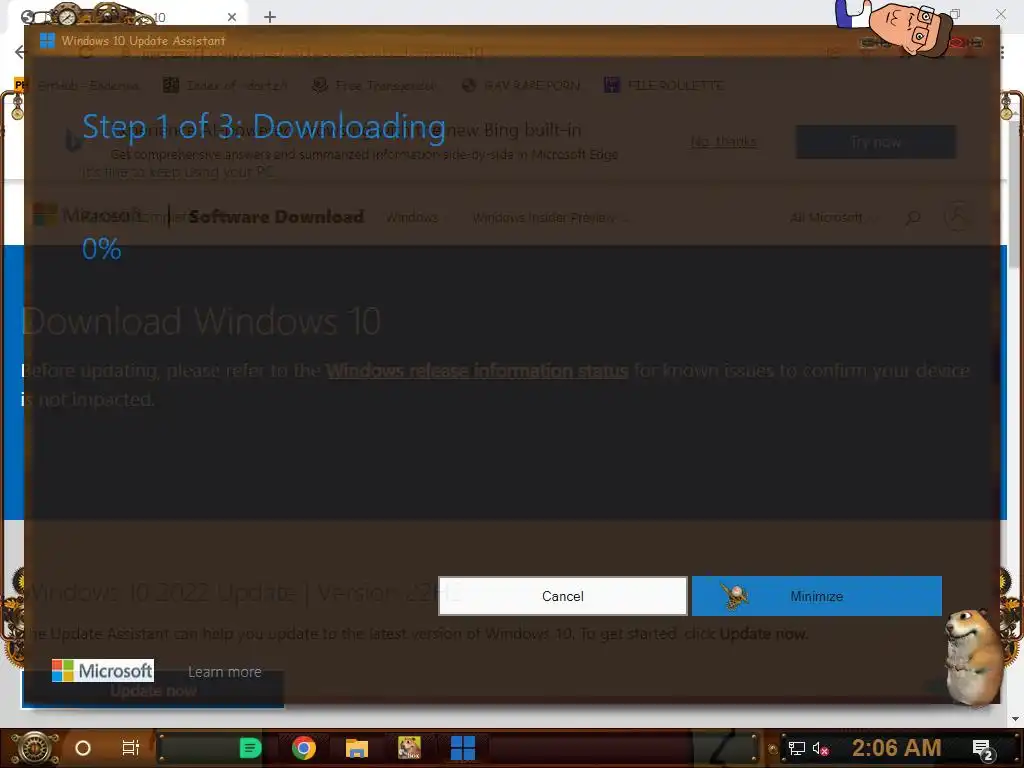This screenshot has width=1024, height=768.
Task: Open Cortana circle on the taskbar
Action: pos(83,748)
